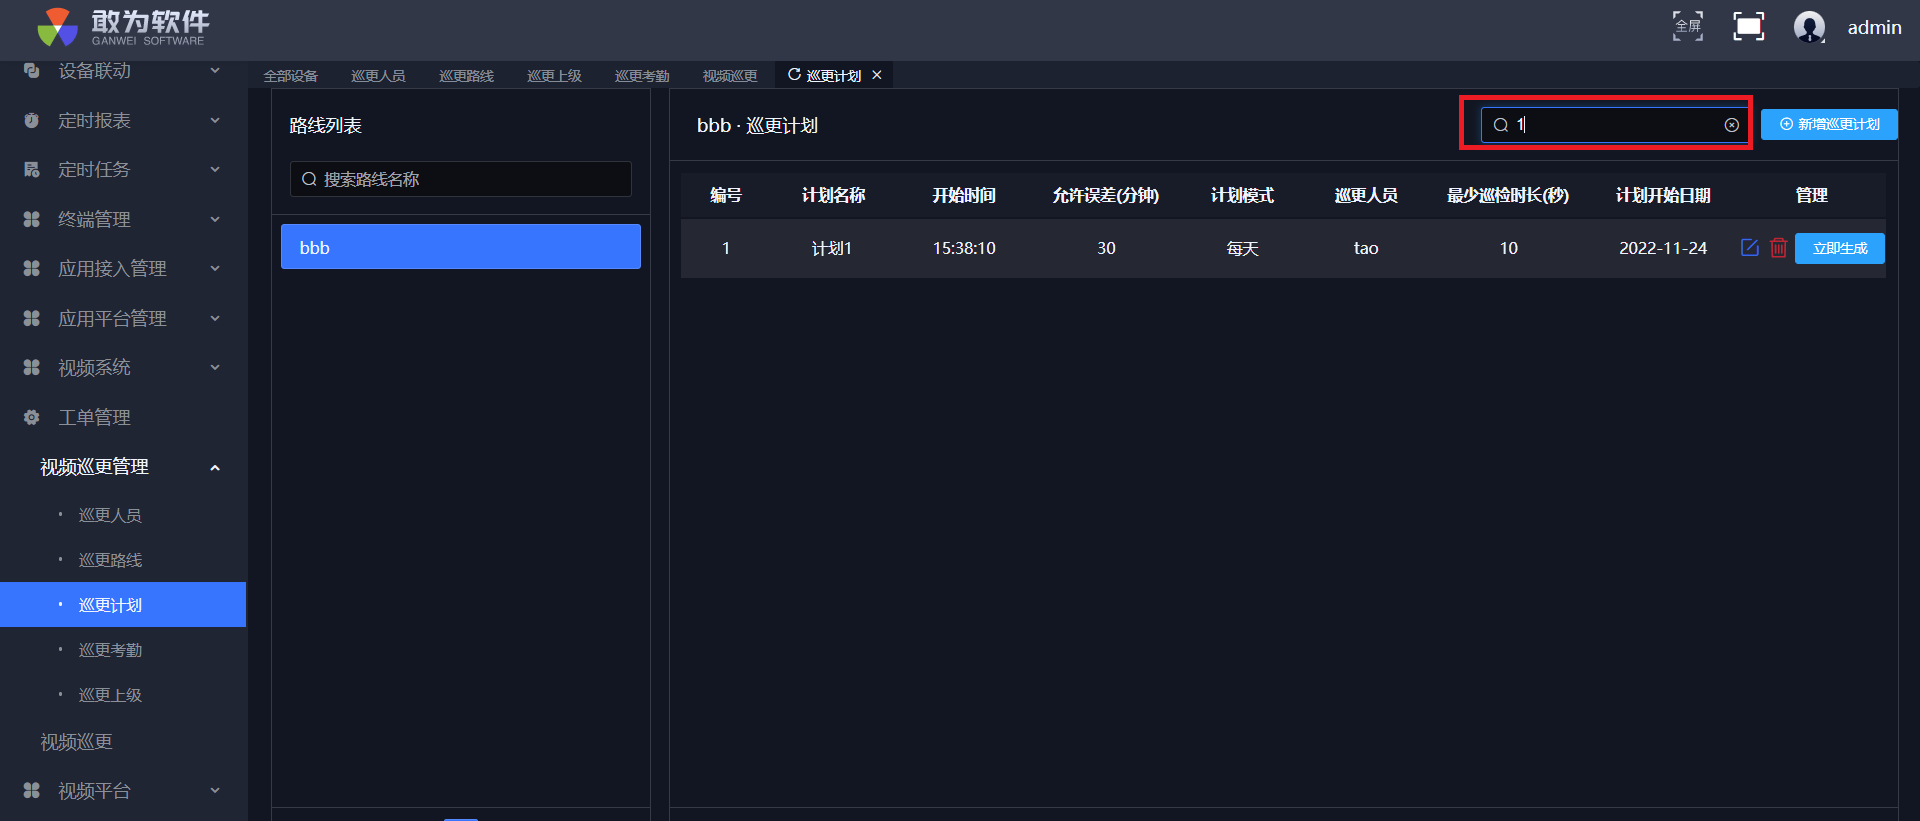The image size is (1920, 821).
Task: Click the admin avatar icon
Action: [1809, 27]
